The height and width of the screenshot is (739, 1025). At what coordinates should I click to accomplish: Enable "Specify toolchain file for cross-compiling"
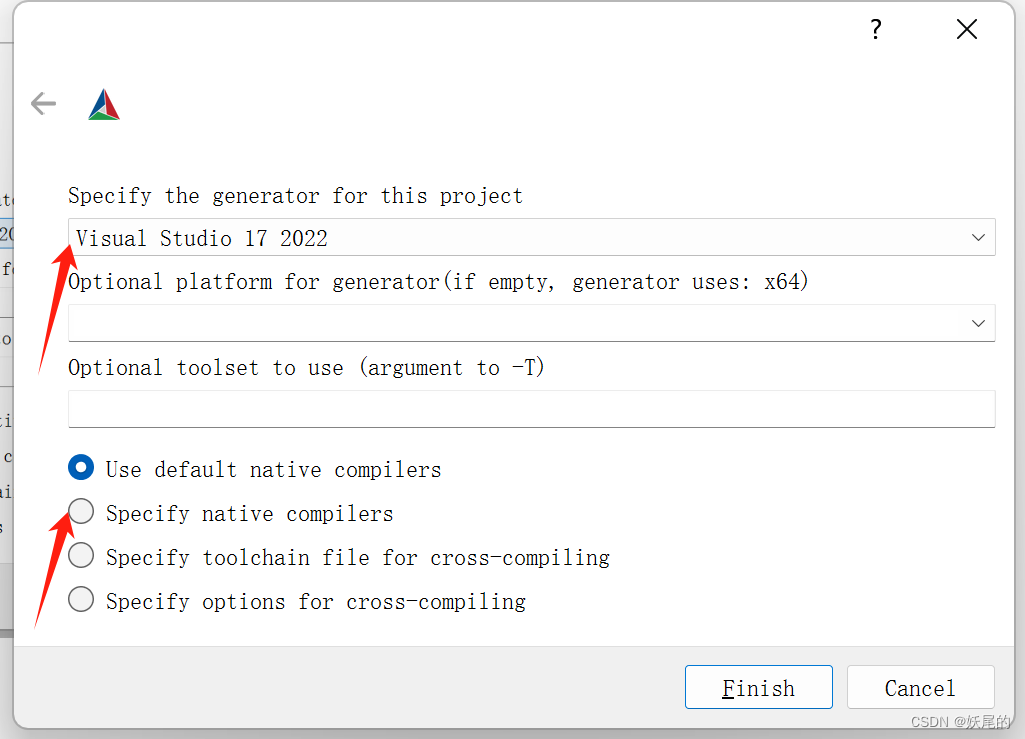(80, 555)
